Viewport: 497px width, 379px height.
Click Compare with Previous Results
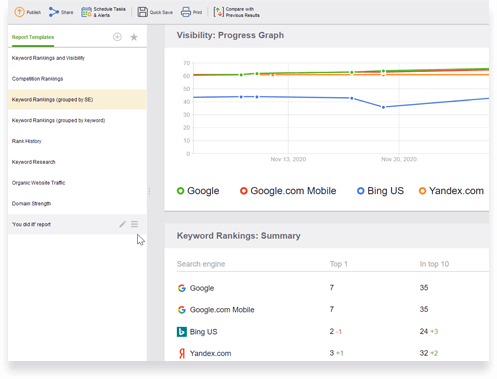click(x=237, y=12)
